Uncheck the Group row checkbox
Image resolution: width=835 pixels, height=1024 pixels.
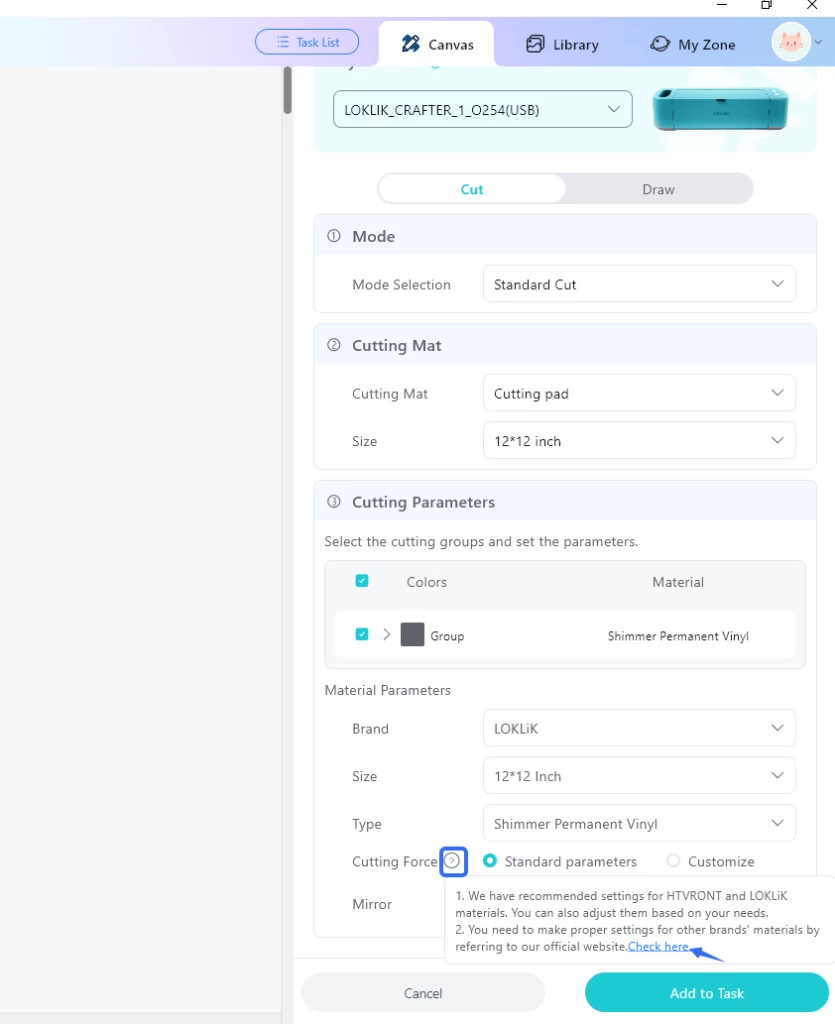coord(362,634)
